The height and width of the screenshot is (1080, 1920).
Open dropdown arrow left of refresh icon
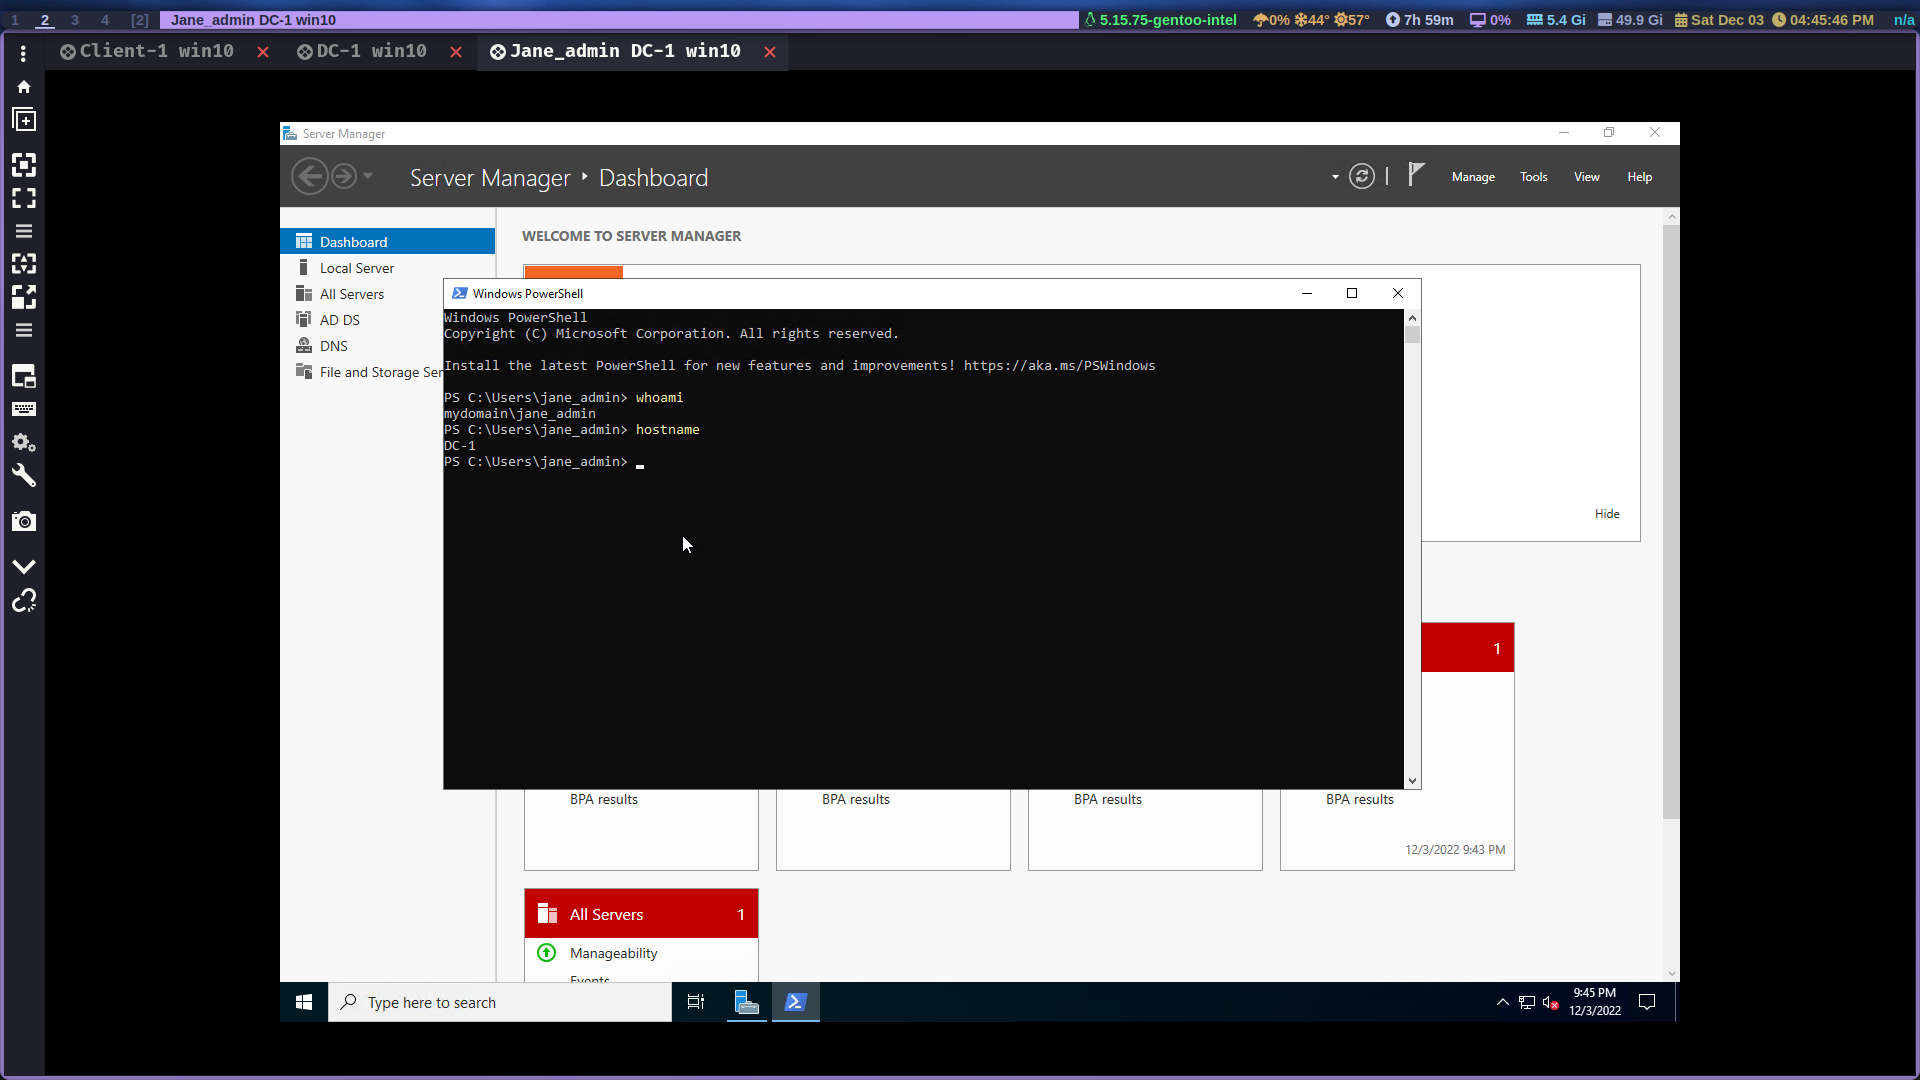coord(1335,177)
